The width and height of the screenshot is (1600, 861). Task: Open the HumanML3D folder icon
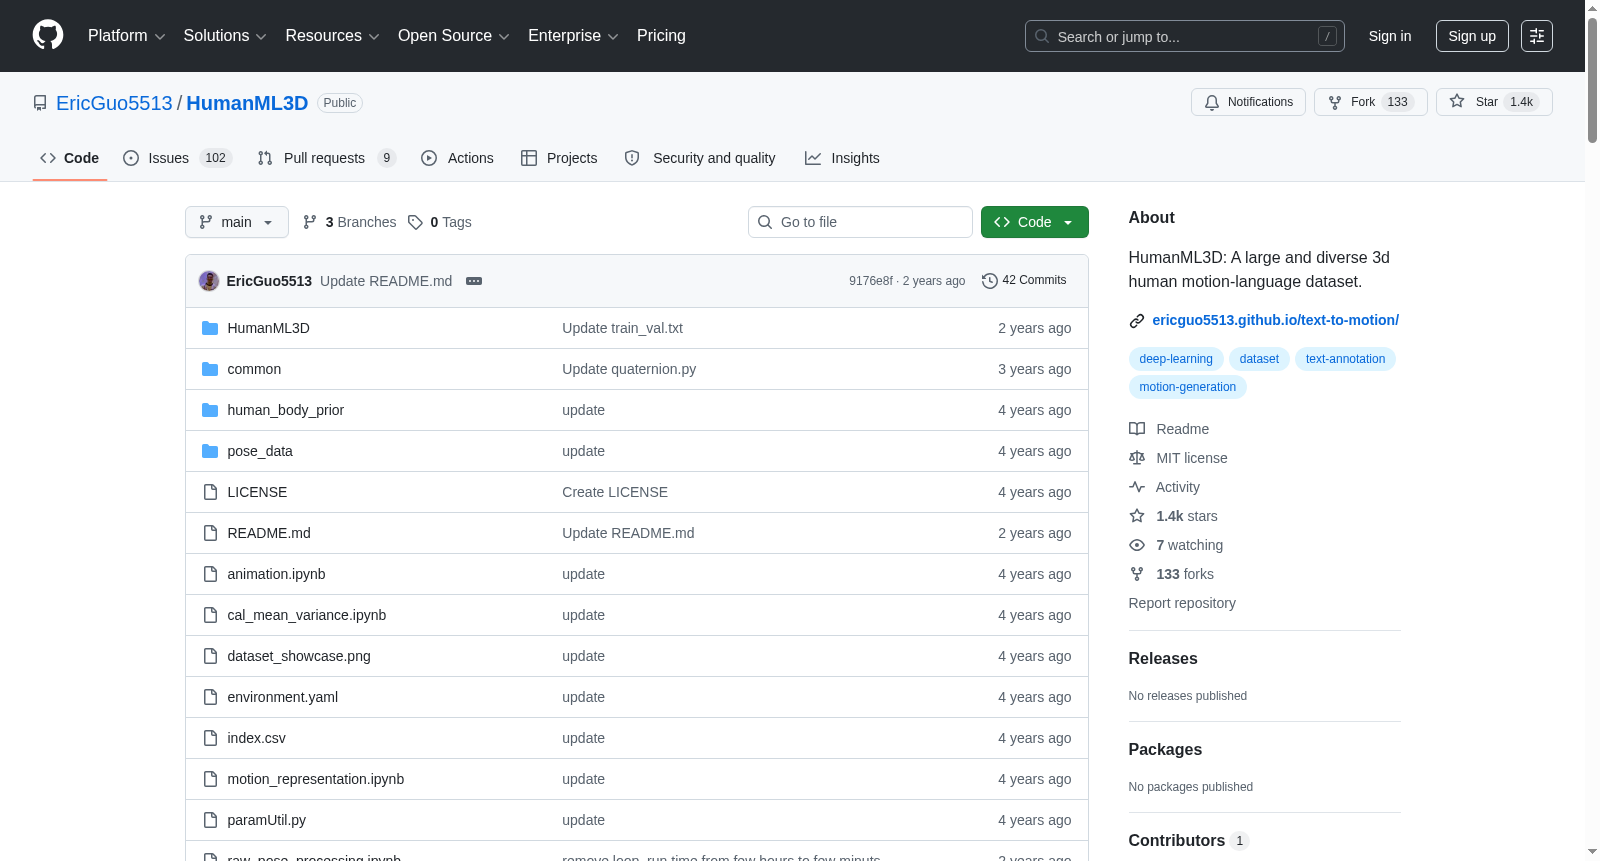tap(210, 328)
